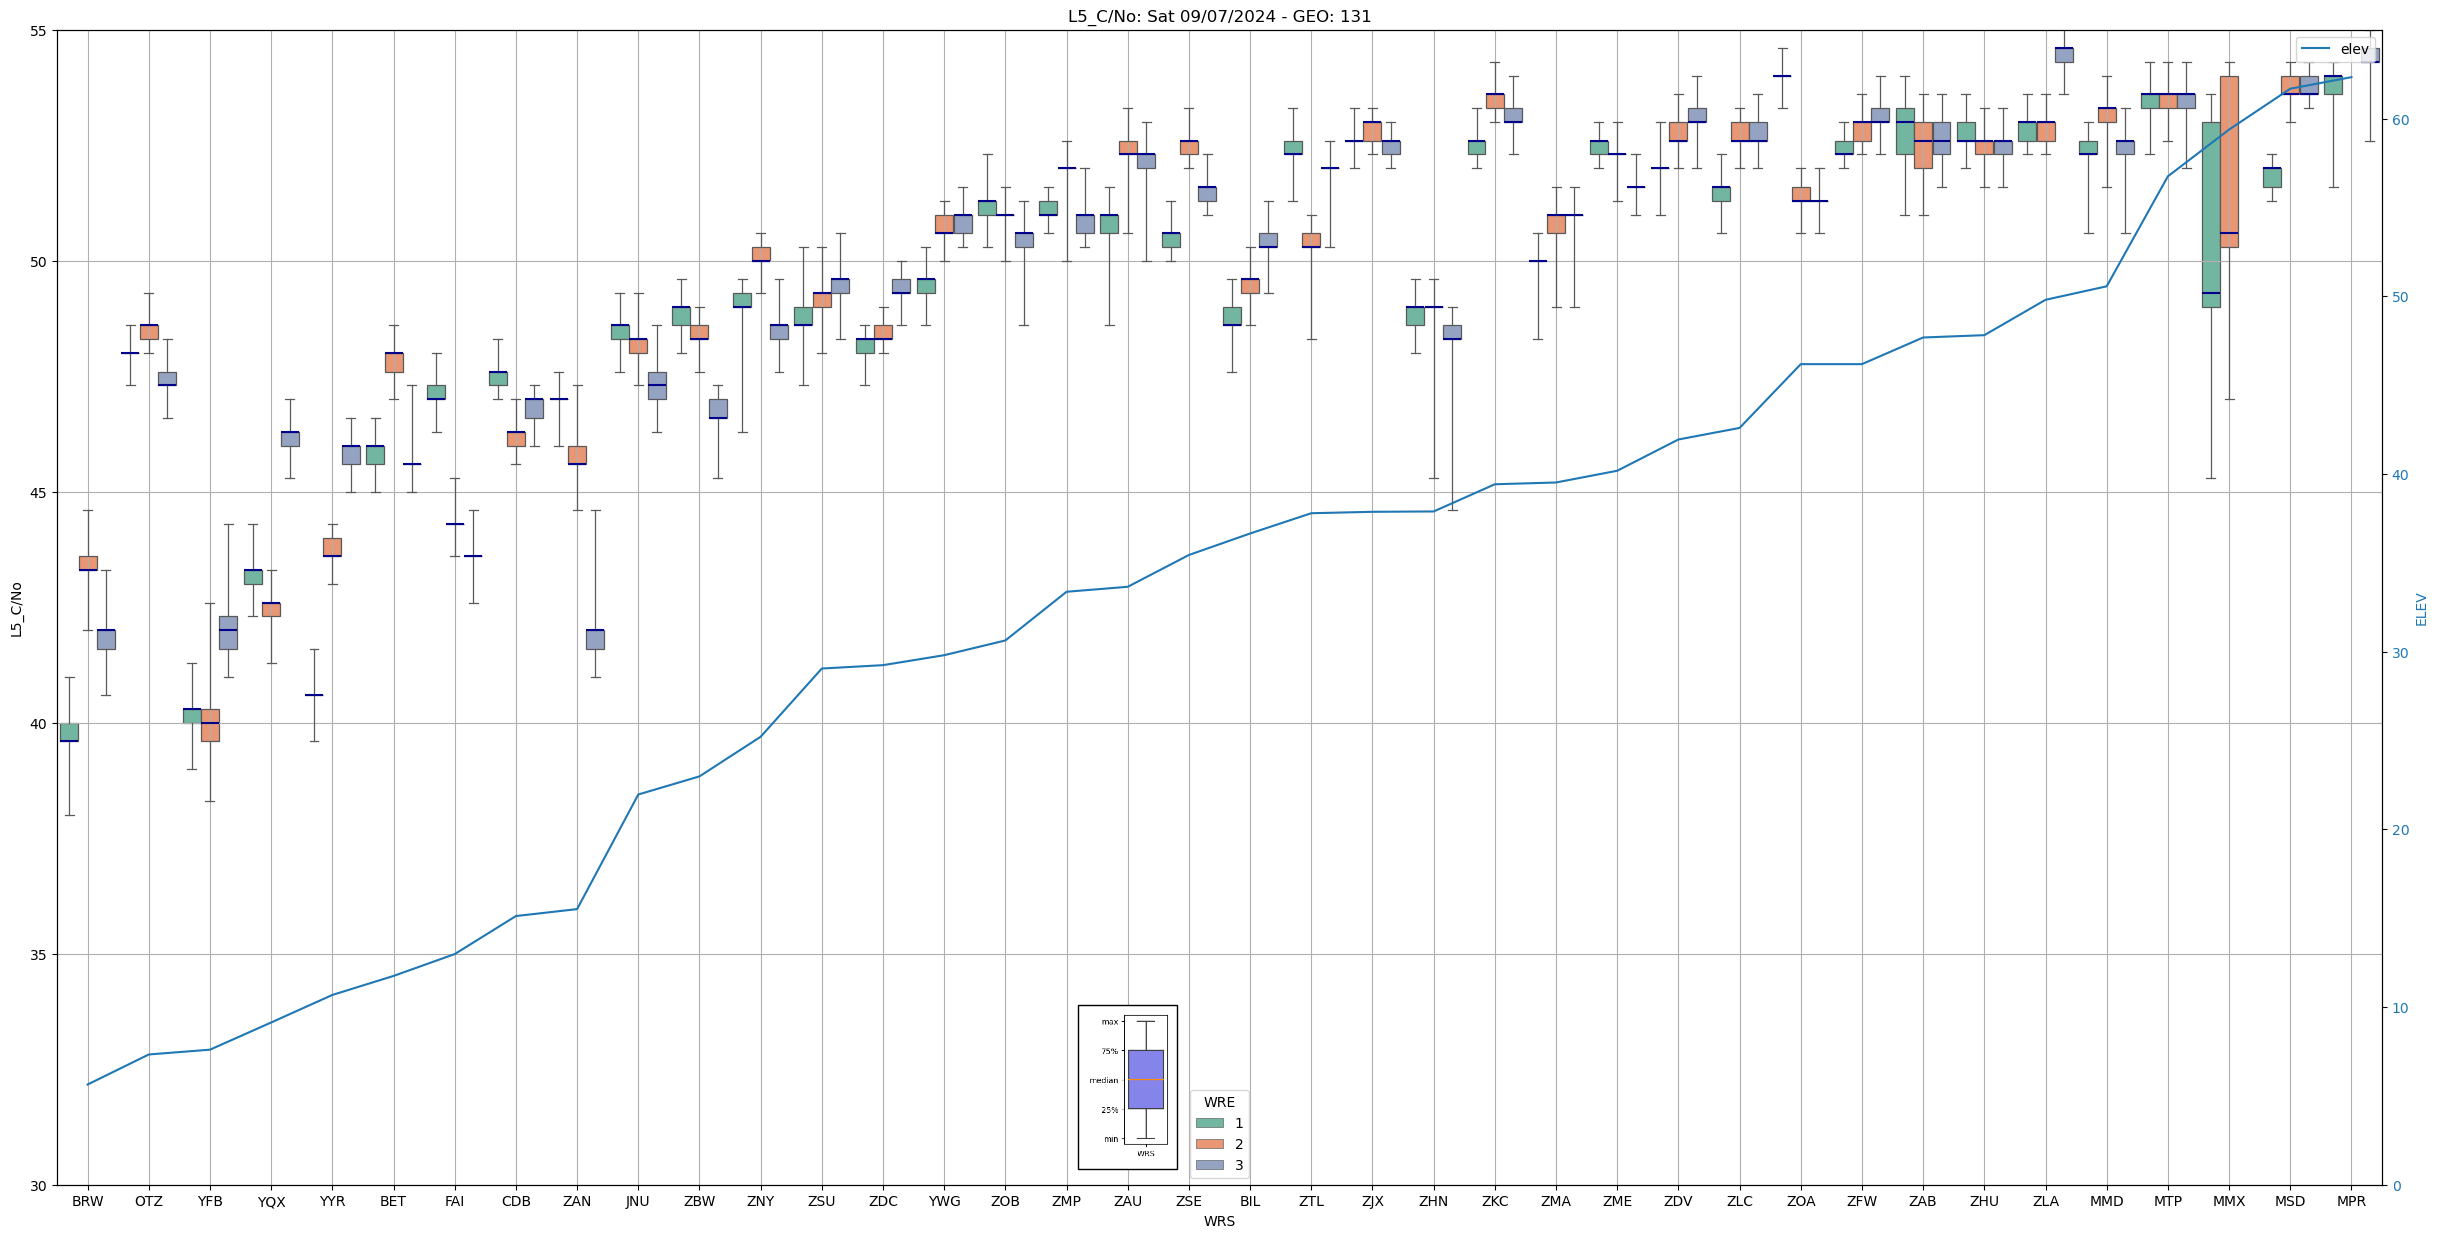
Task: Click the ZDV station tick label
Action: [1679, 1202]
